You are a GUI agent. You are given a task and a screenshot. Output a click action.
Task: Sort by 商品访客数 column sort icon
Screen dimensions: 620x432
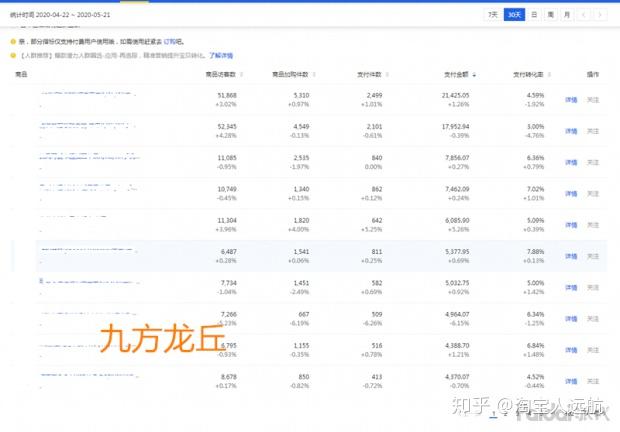[x=242, y=74]
